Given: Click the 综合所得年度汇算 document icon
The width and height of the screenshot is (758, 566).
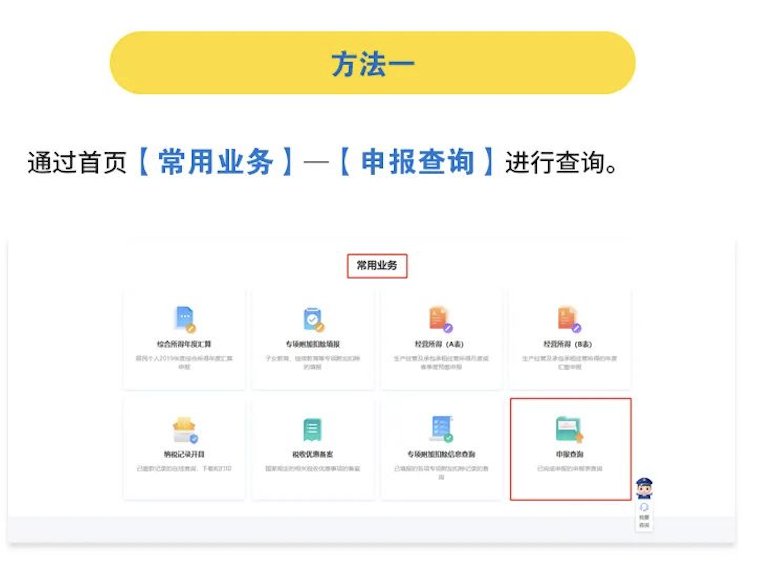Looking at the screenshot, I should pyautogui.click(x=184, y=320).
